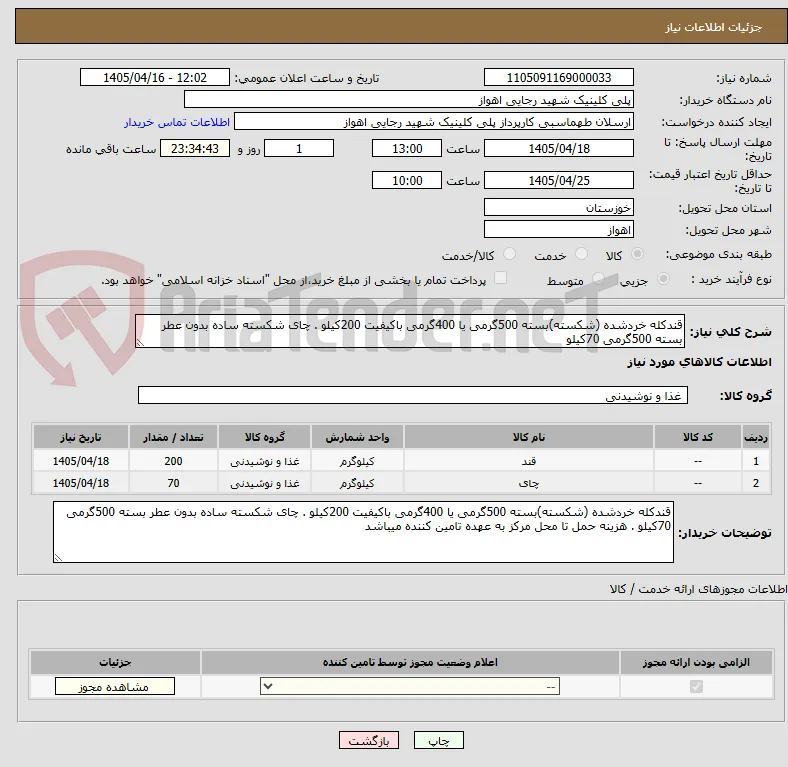788x767 pixels.
Task: Click the remaining time field 23:34:43
Action: click(195, 148)
